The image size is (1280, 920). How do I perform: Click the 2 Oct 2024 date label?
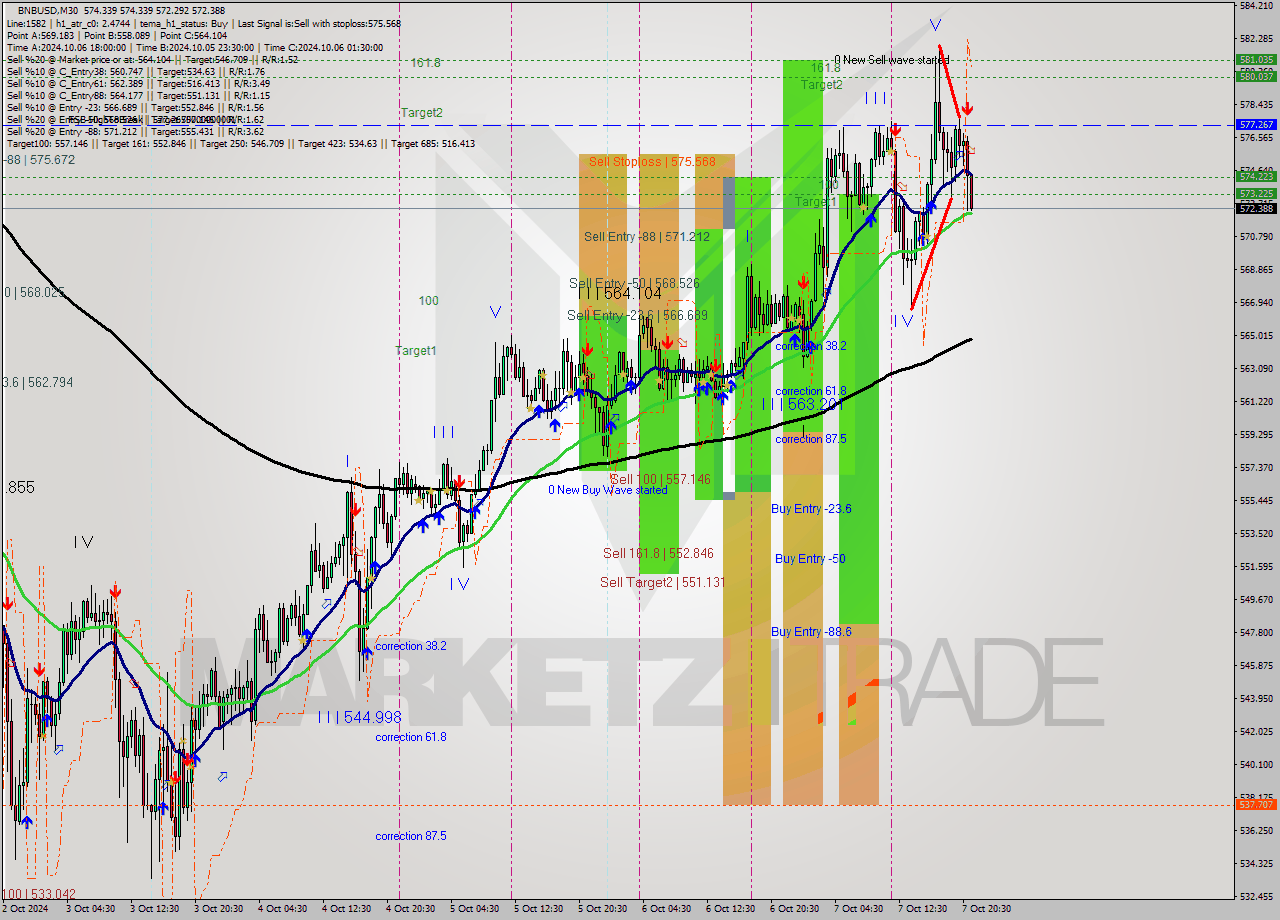26,909
